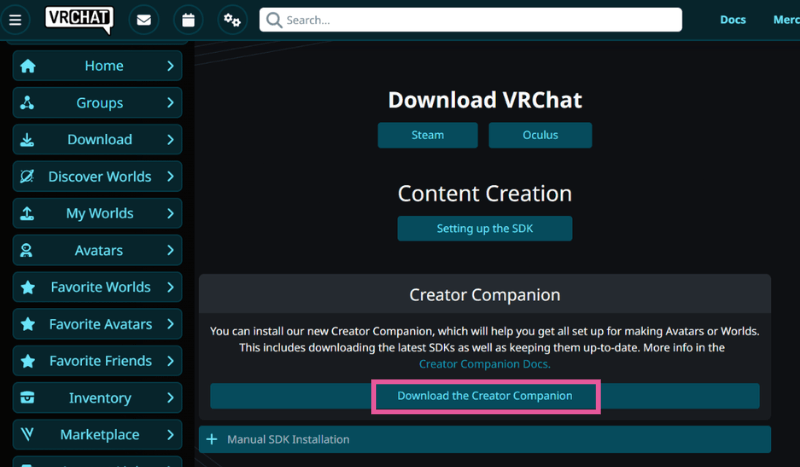Click the VRChat logo
The image size is (800, 467).
click(x=79, y=19)
